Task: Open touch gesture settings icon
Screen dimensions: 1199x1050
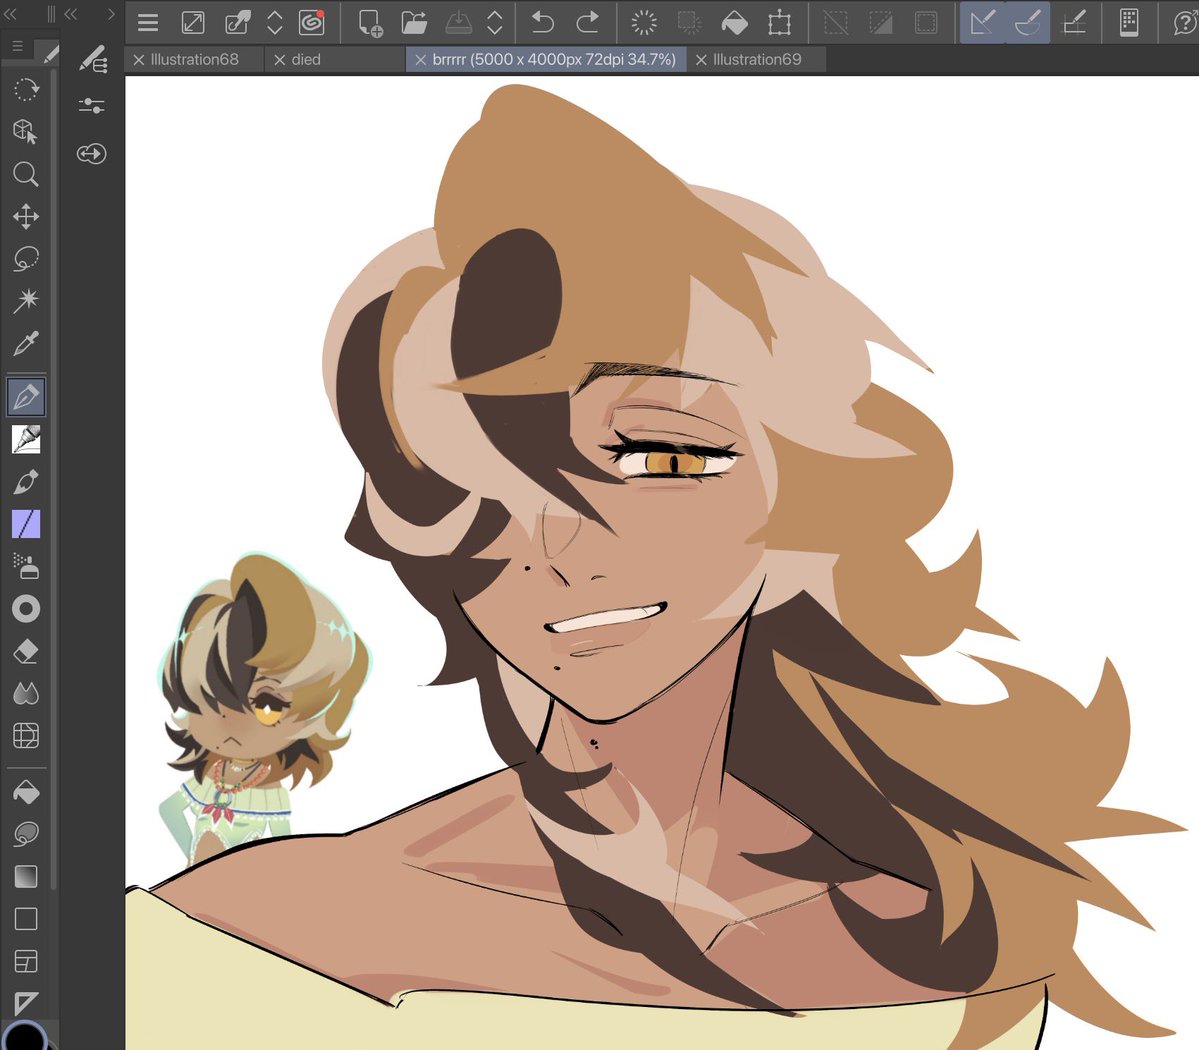Action: [1129, 23]
